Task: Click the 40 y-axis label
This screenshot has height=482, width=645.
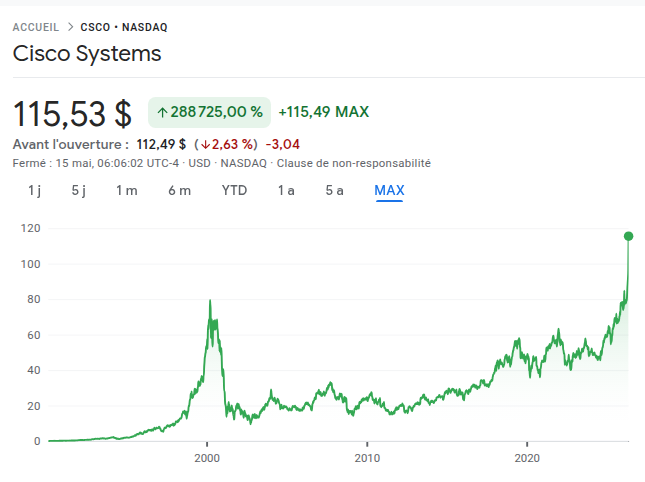Action: point(34,370)
